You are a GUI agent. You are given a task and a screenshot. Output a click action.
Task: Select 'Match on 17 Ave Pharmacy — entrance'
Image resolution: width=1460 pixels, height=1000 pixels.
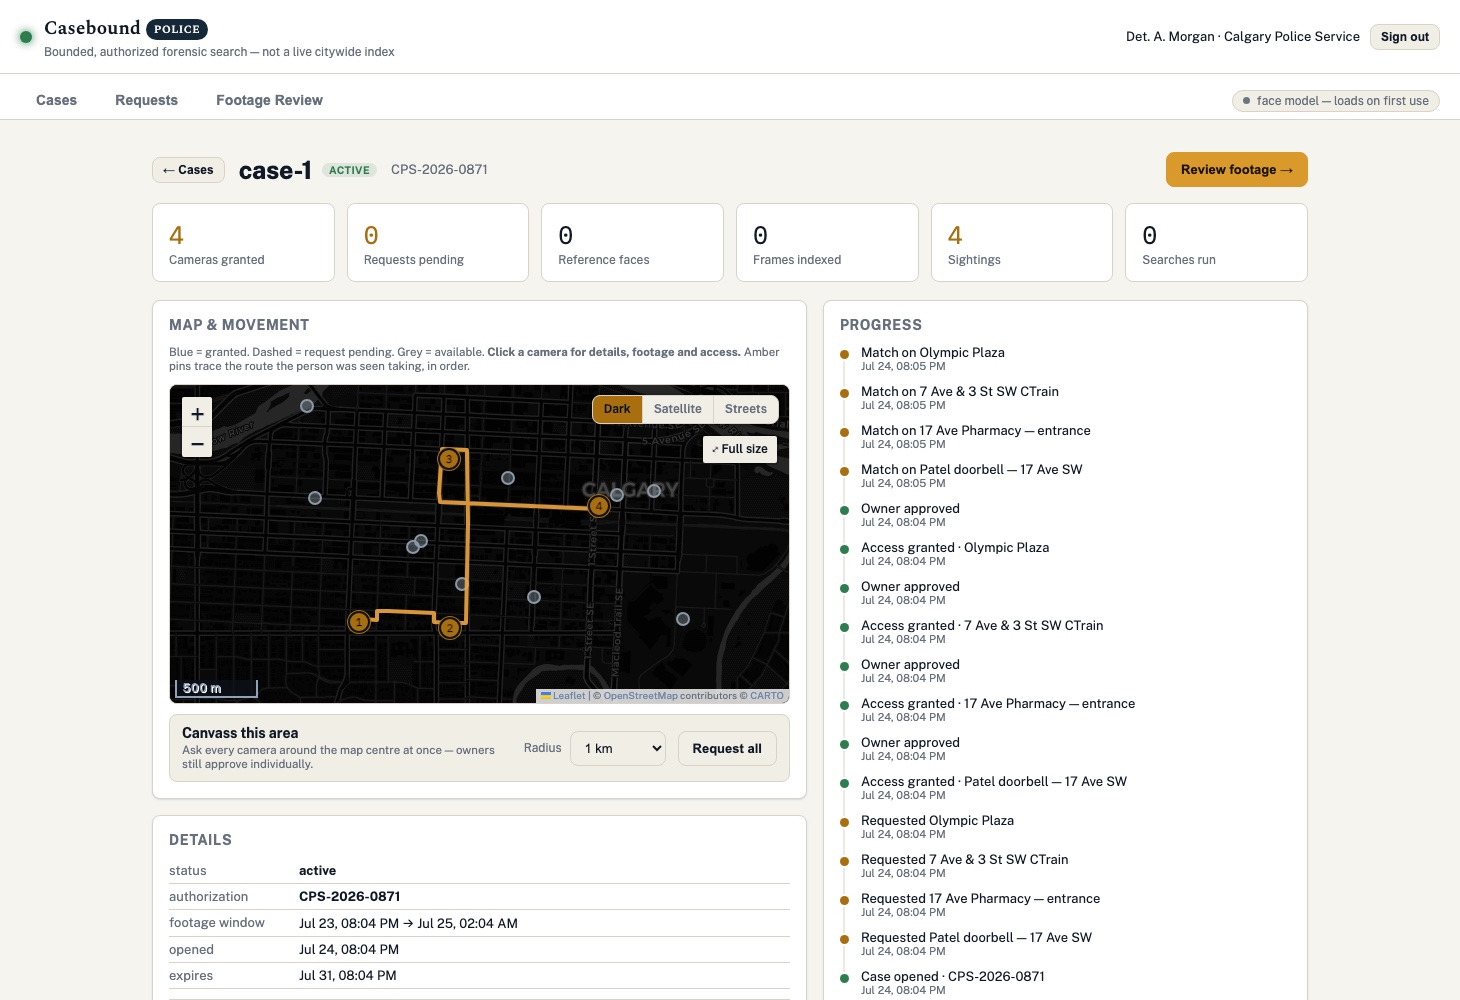976,431
